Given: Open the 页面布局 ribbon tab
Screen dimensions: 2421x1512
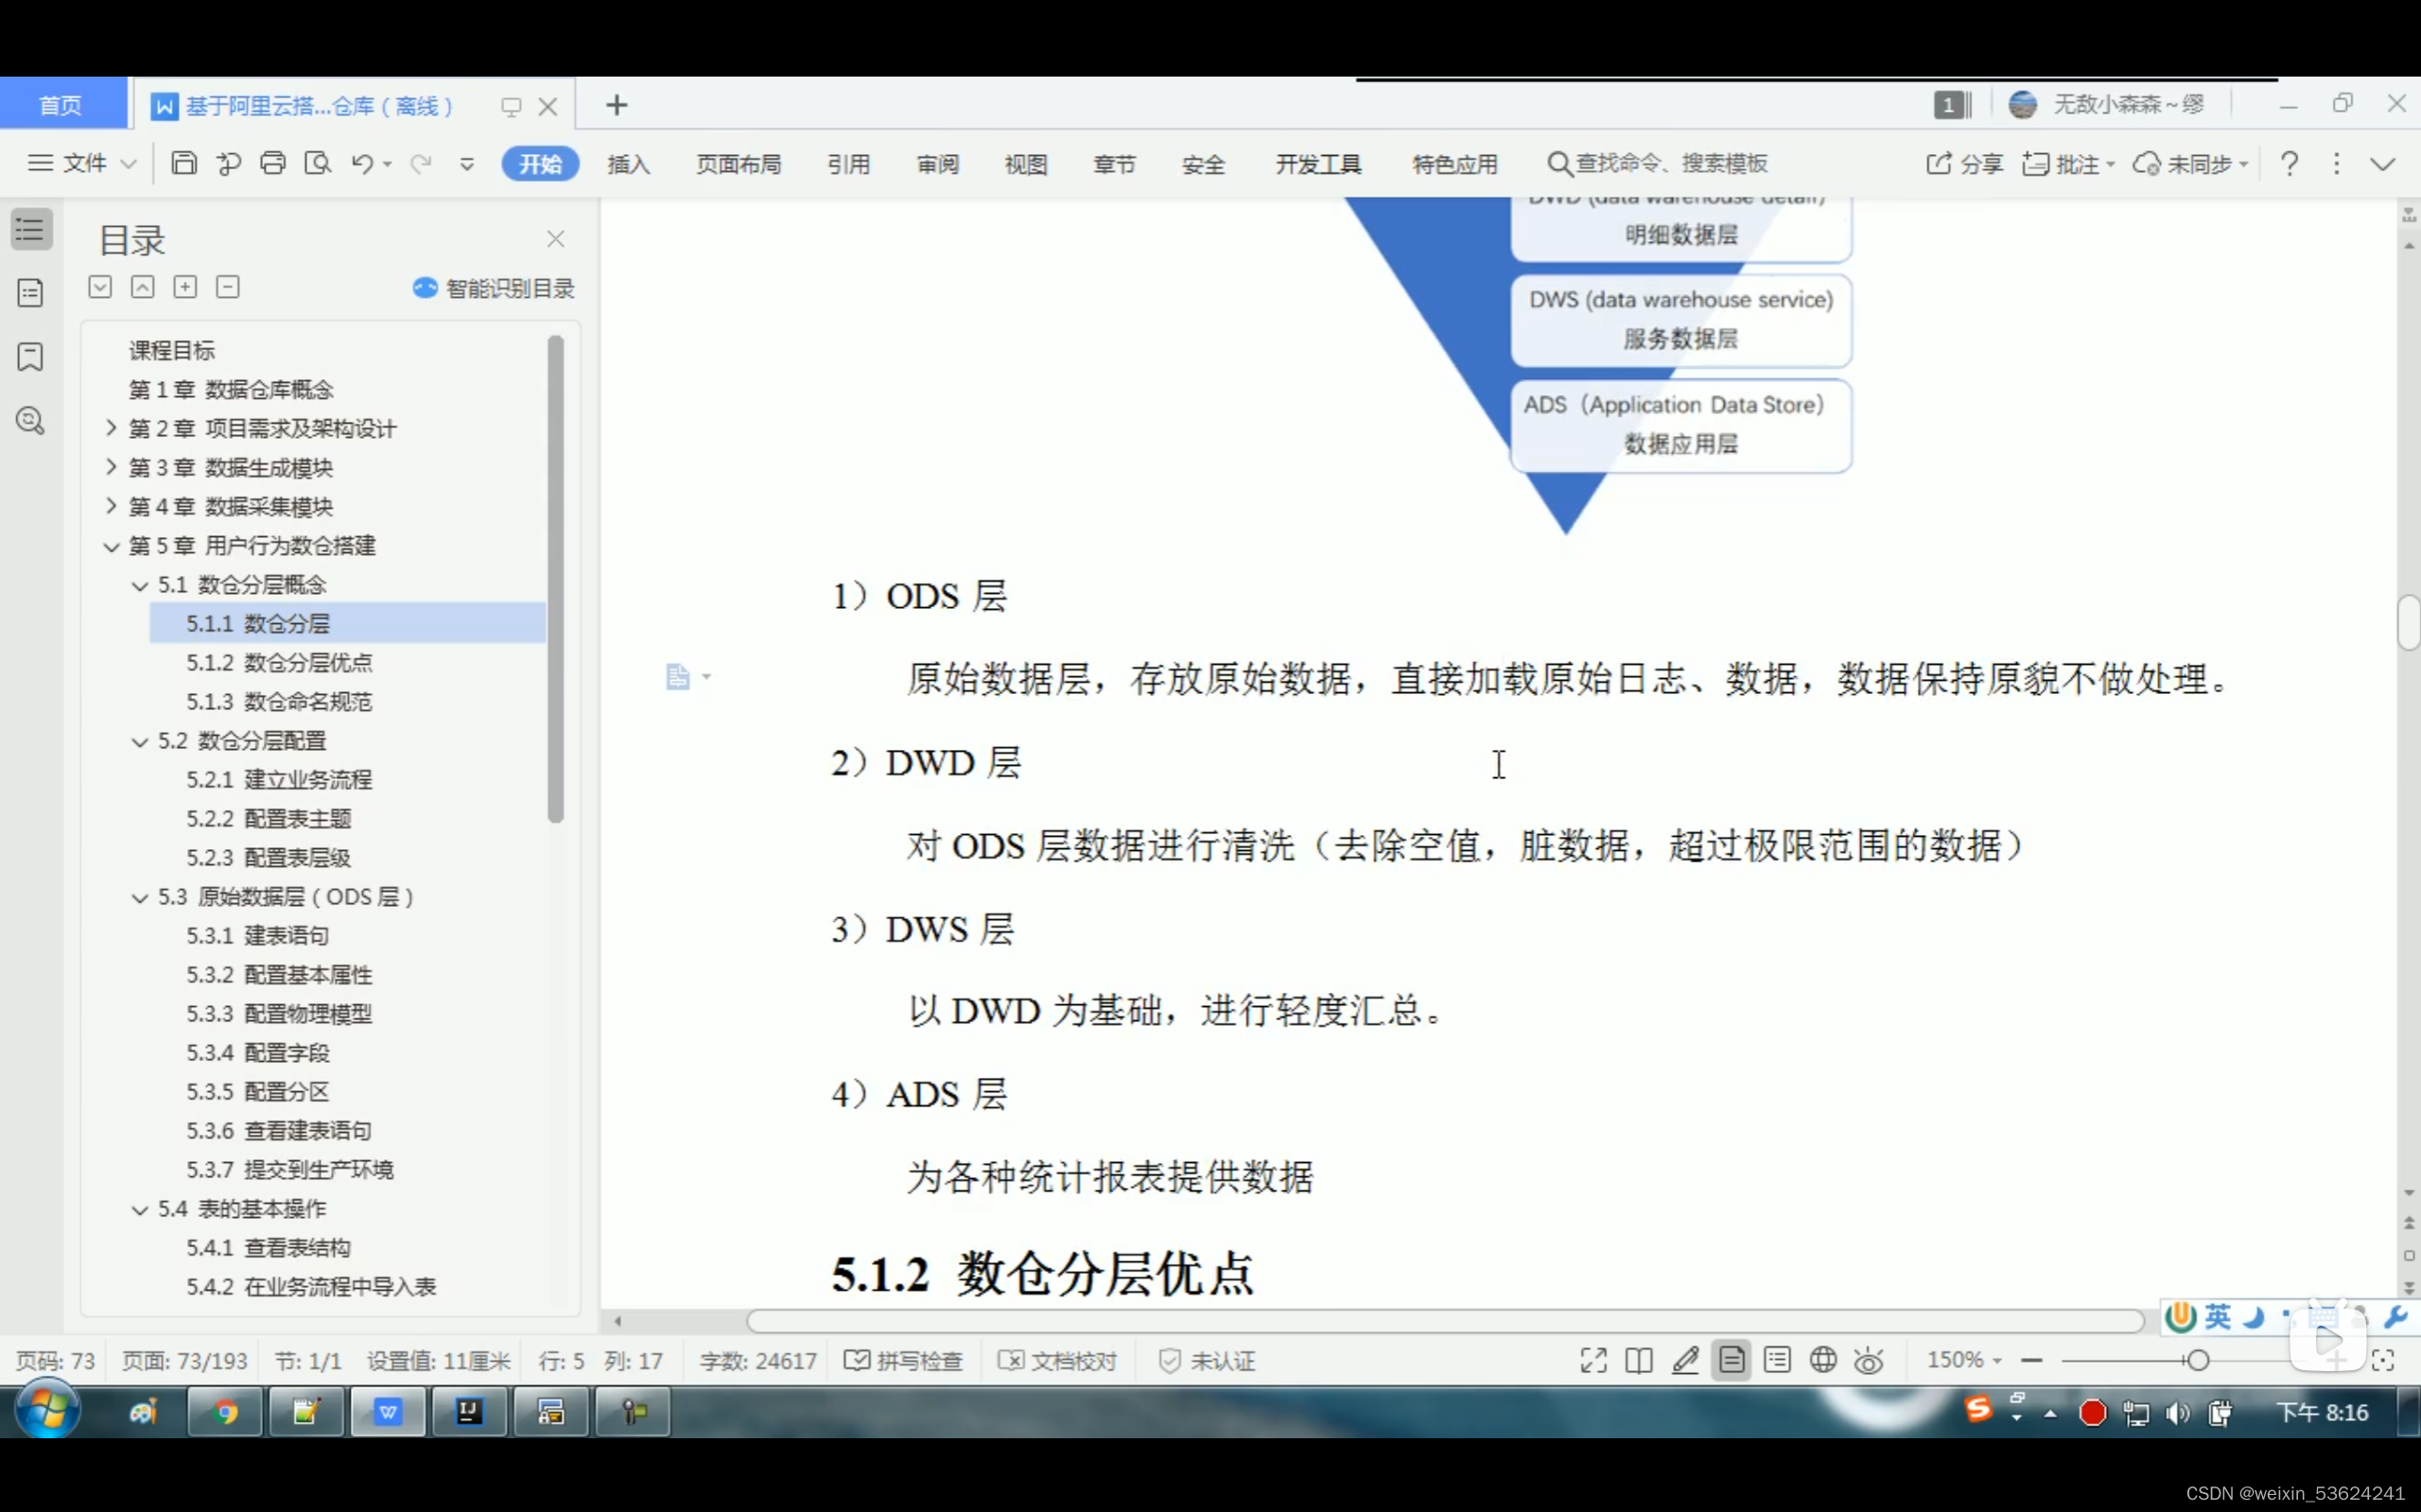Looking at the screenshot, I should tap(738, 164).
